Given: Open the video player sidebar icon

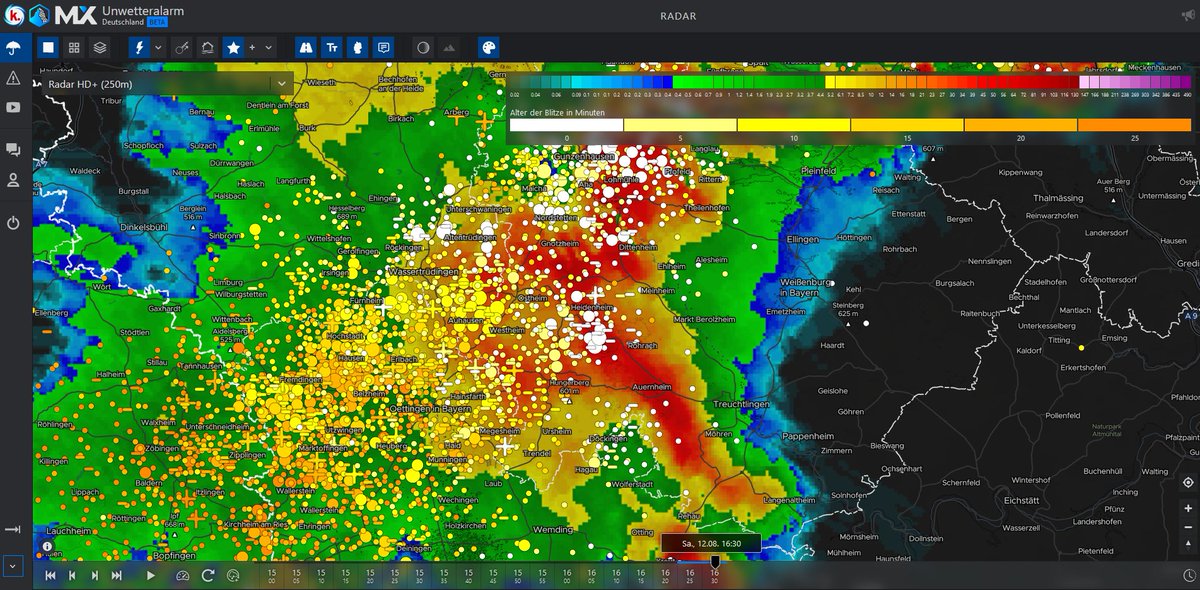Looking at the screenshot, I should click(13, 107).
